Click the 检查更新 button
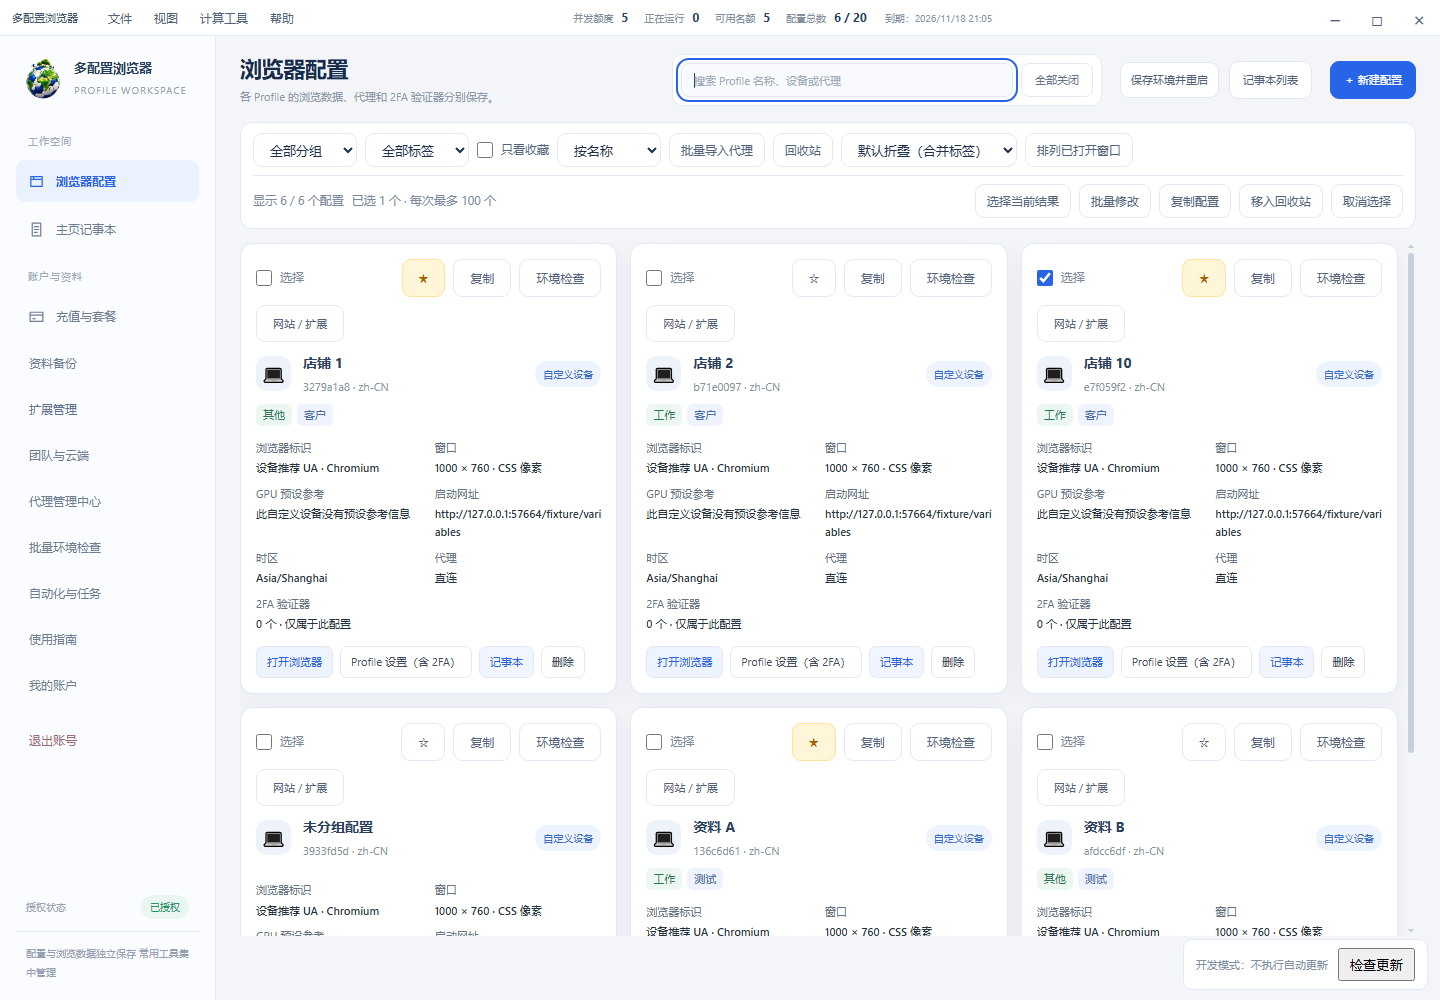The width and height of the screenshot is (1440, 1000). [x=1376, y=965]
